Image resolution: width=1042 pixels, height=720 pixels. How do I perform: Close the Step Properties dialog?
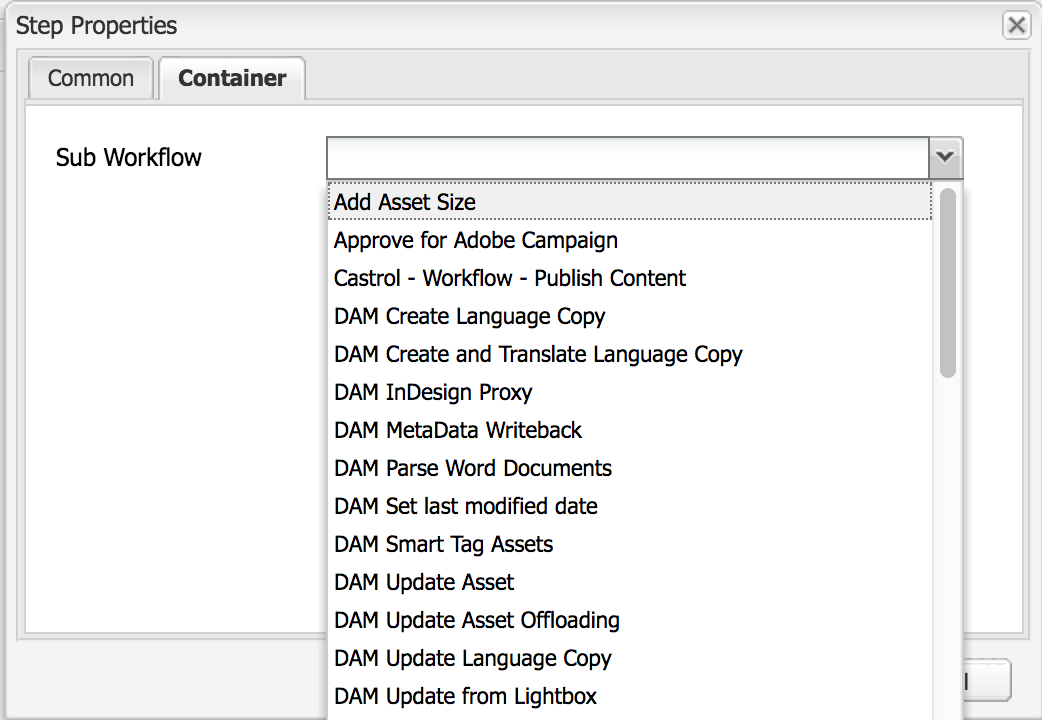coord(1016,25)
